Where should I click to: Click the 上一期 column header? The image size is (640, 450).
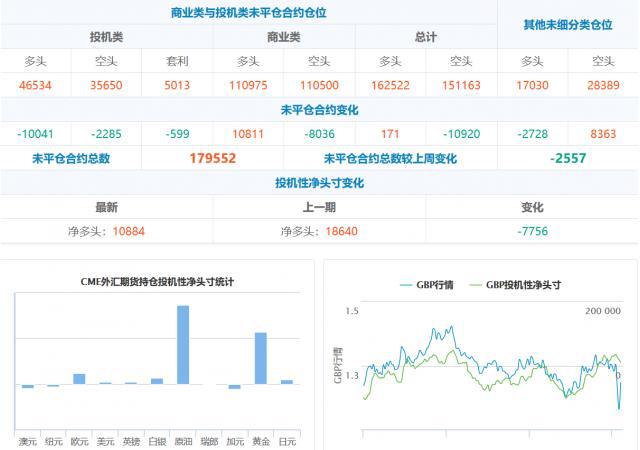319,207
